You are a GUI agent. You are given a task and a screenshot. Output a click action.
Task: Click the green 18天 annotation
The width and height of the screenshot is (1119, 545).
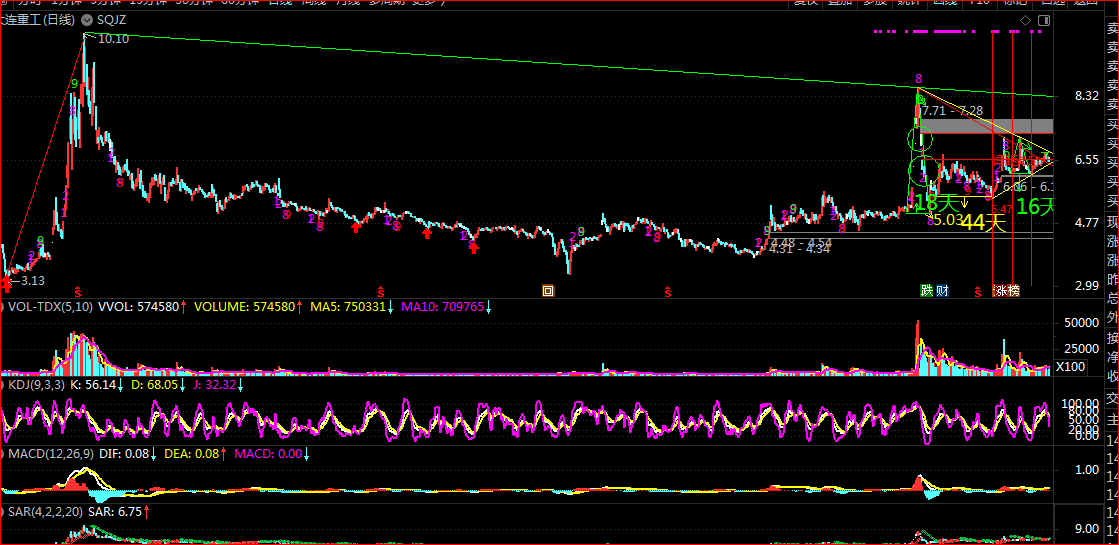point(935,202)
